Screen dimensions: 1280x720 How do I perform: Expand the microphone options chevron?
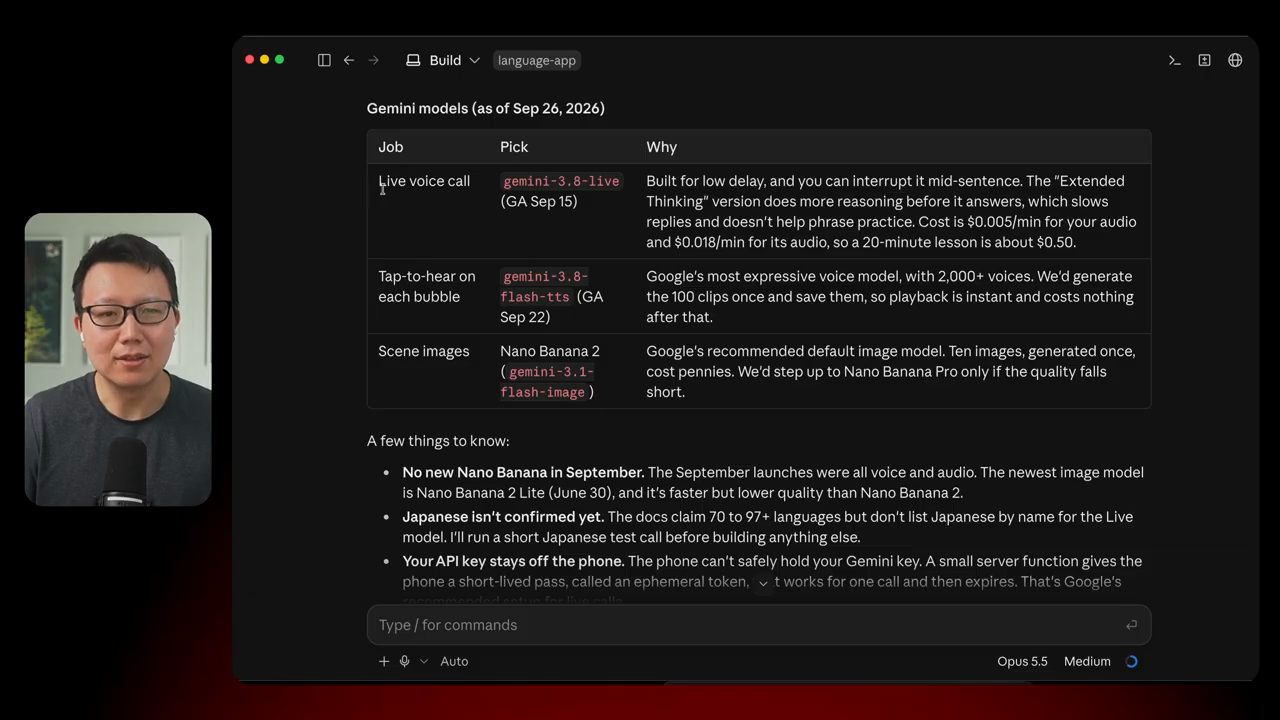click(424, 661)
